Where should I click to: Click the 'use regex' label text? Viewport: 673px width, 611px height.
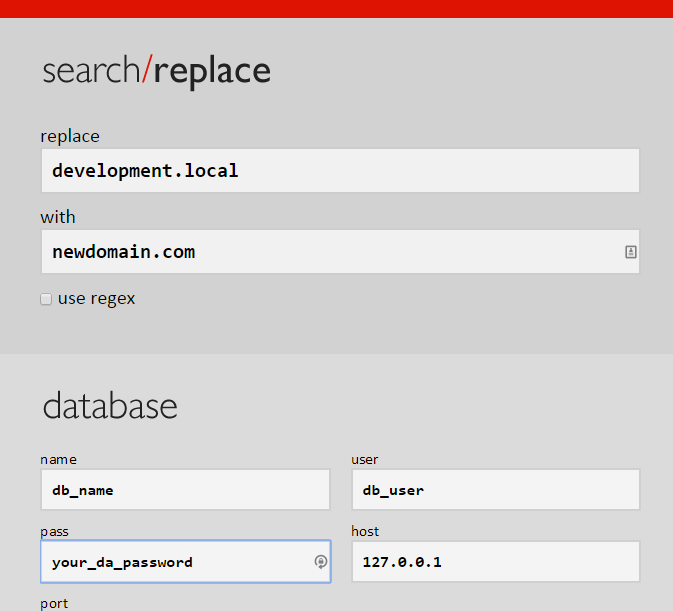[97, 299]
